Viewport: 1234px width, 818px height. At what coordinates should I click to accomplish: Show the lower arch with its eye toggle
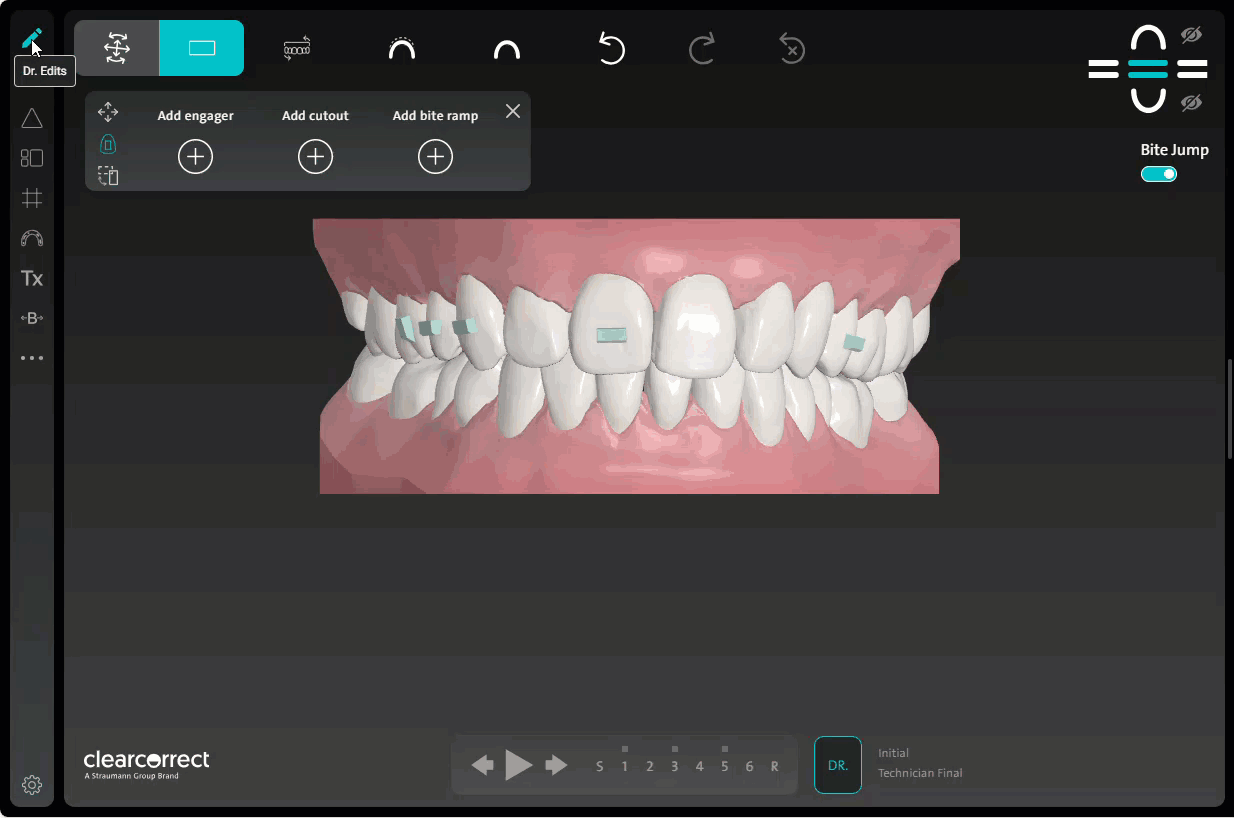1191,102
